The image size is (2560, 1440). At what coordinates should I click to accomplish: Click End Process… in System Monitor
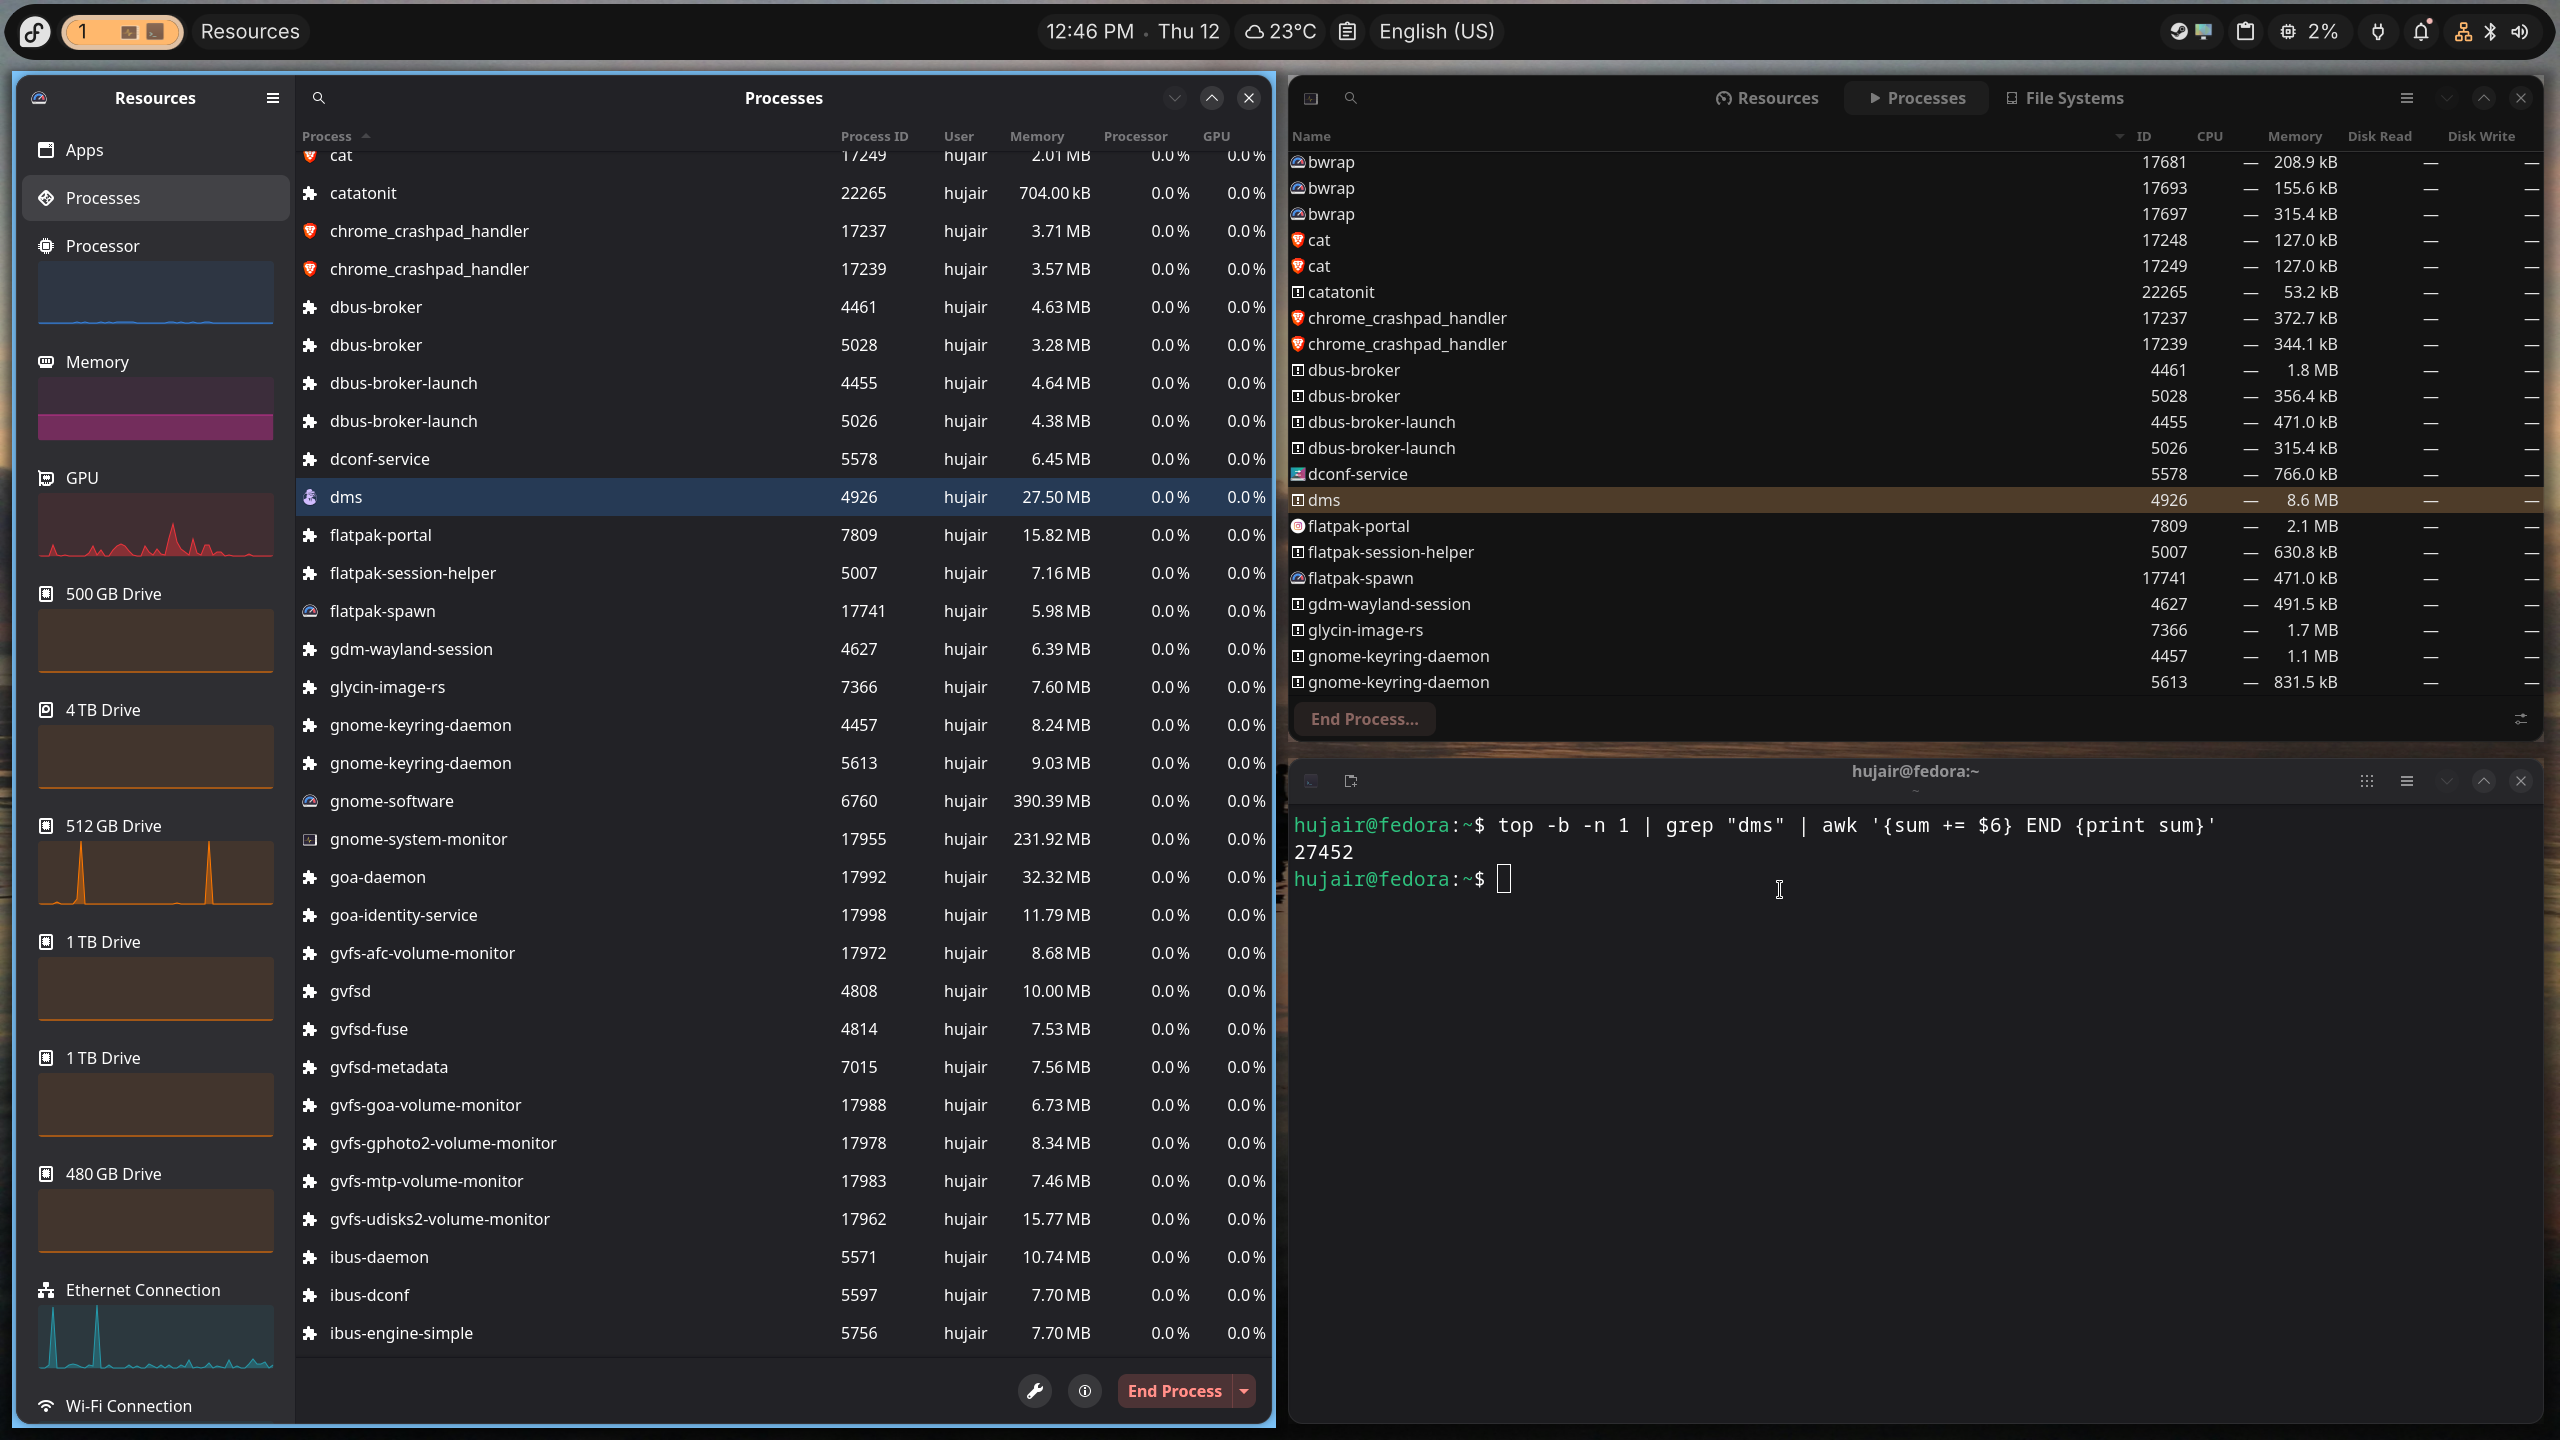1364,719
